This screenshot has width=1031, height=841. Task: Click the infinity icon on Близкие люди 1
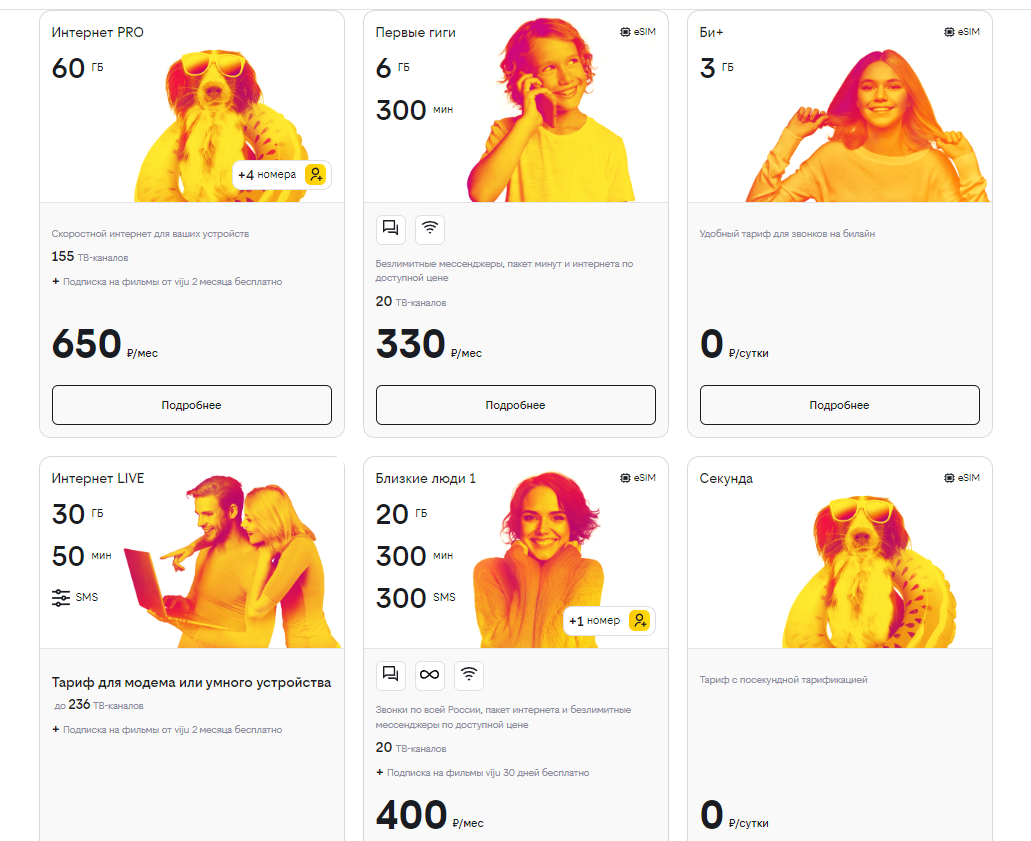coord(429,675)
